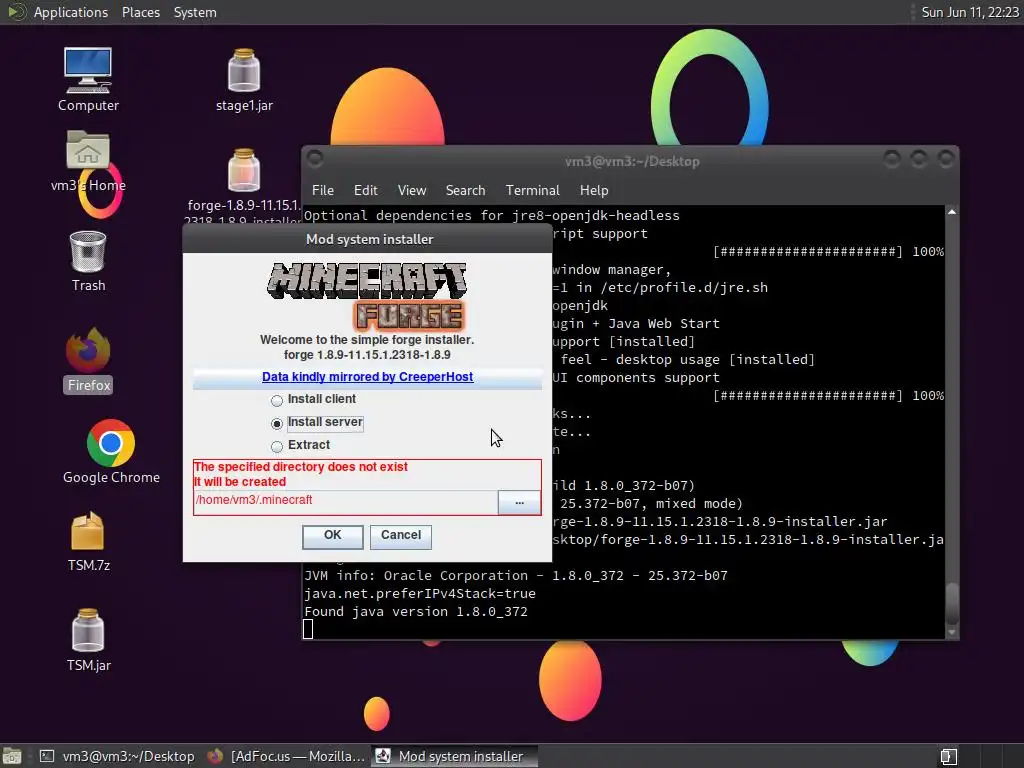Open the terminal Search menu
Image resolution: width=1024 pixels, height=768 pixels.
[x=466, y=190]
